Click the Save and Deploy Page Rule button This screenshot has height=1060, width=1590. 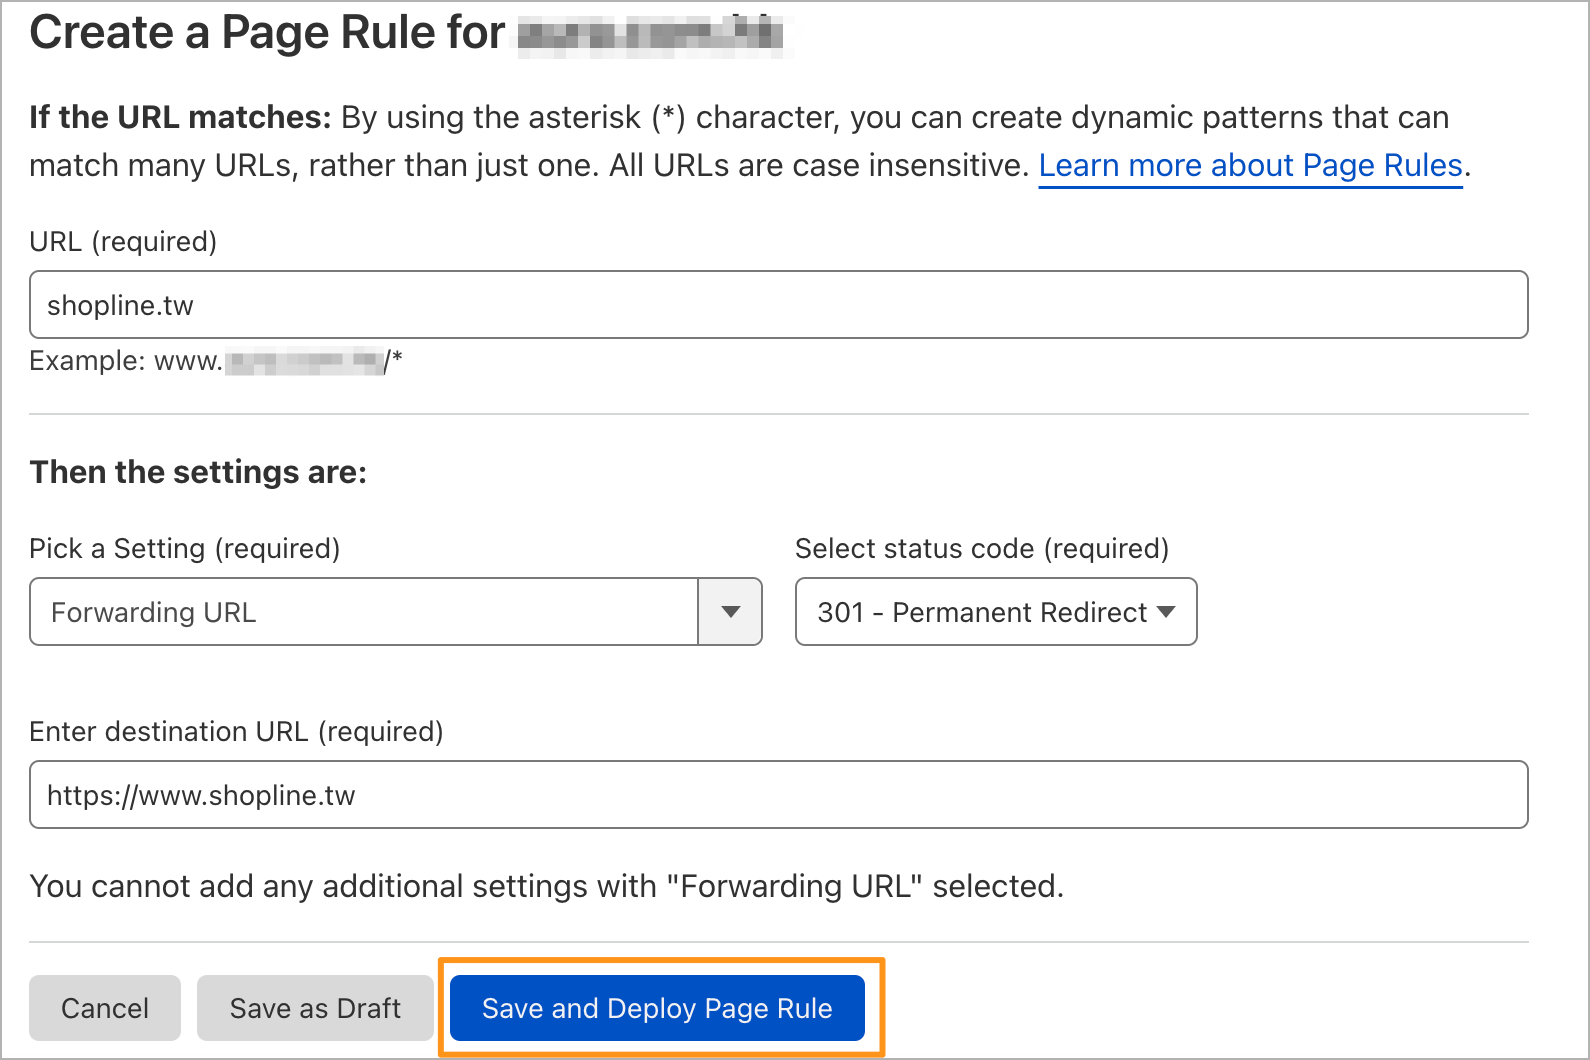coord(657,1008)
